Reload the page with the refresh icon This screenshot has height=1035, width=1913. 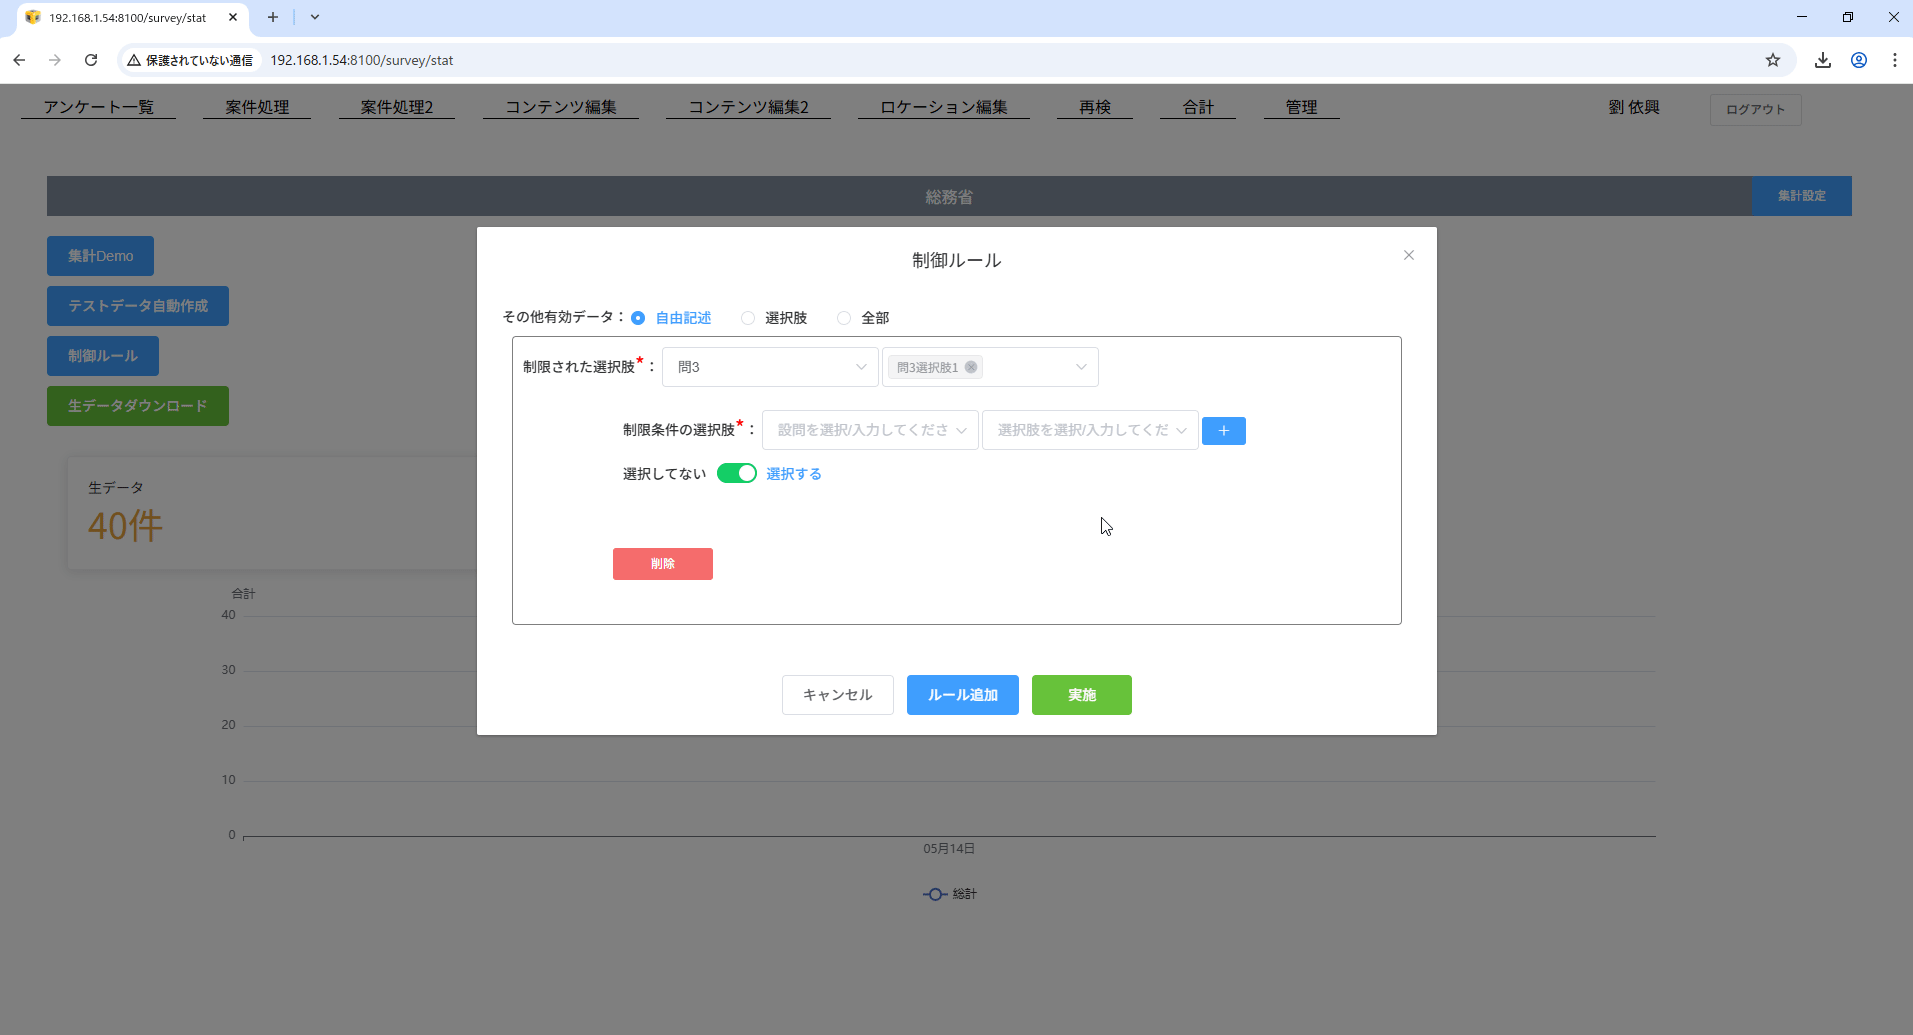[91, 60]
